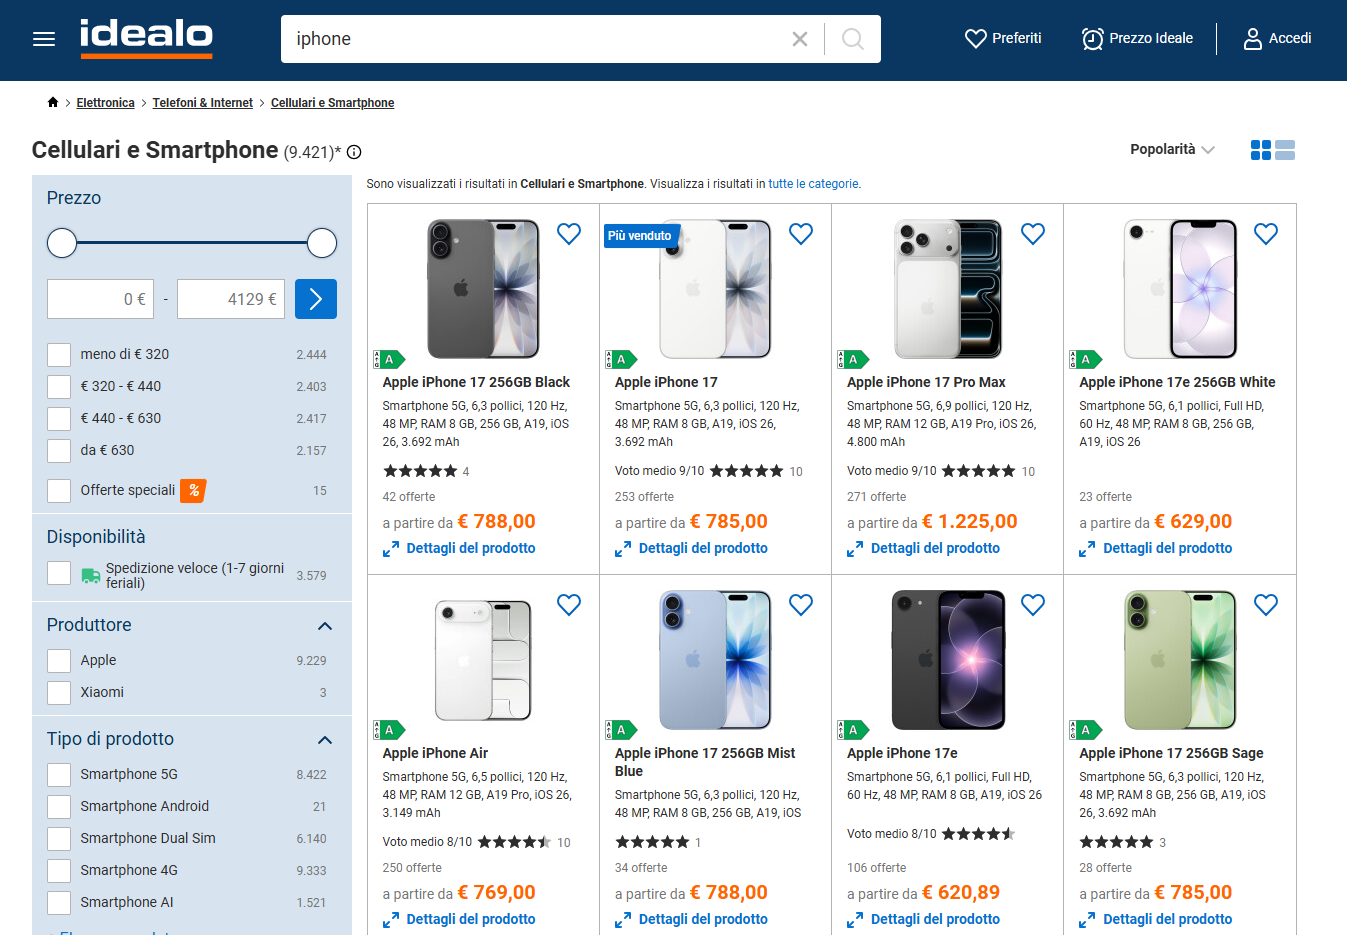The image size is (1347, 935).
Task: Open energy label A of iPhone Air
Action: [x=389, y=730]
